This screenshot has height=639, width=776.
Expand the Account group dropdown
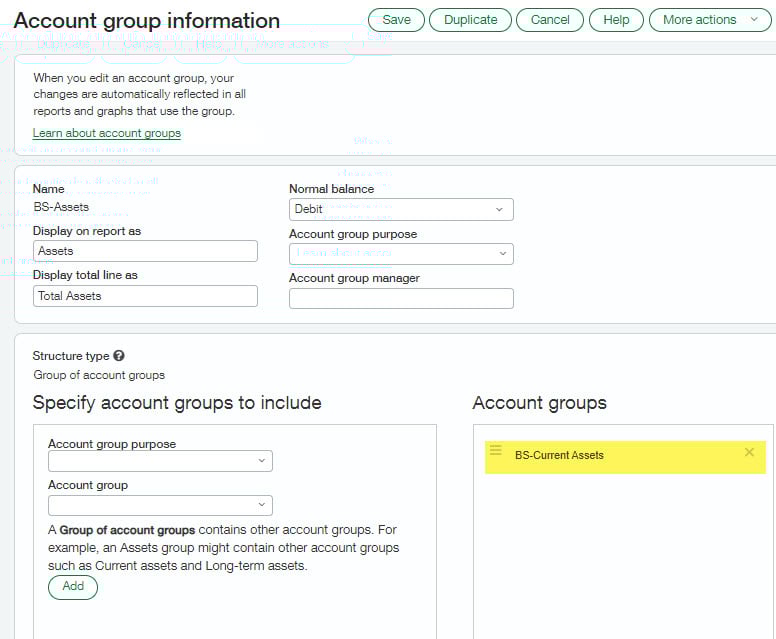click(160, 505)
